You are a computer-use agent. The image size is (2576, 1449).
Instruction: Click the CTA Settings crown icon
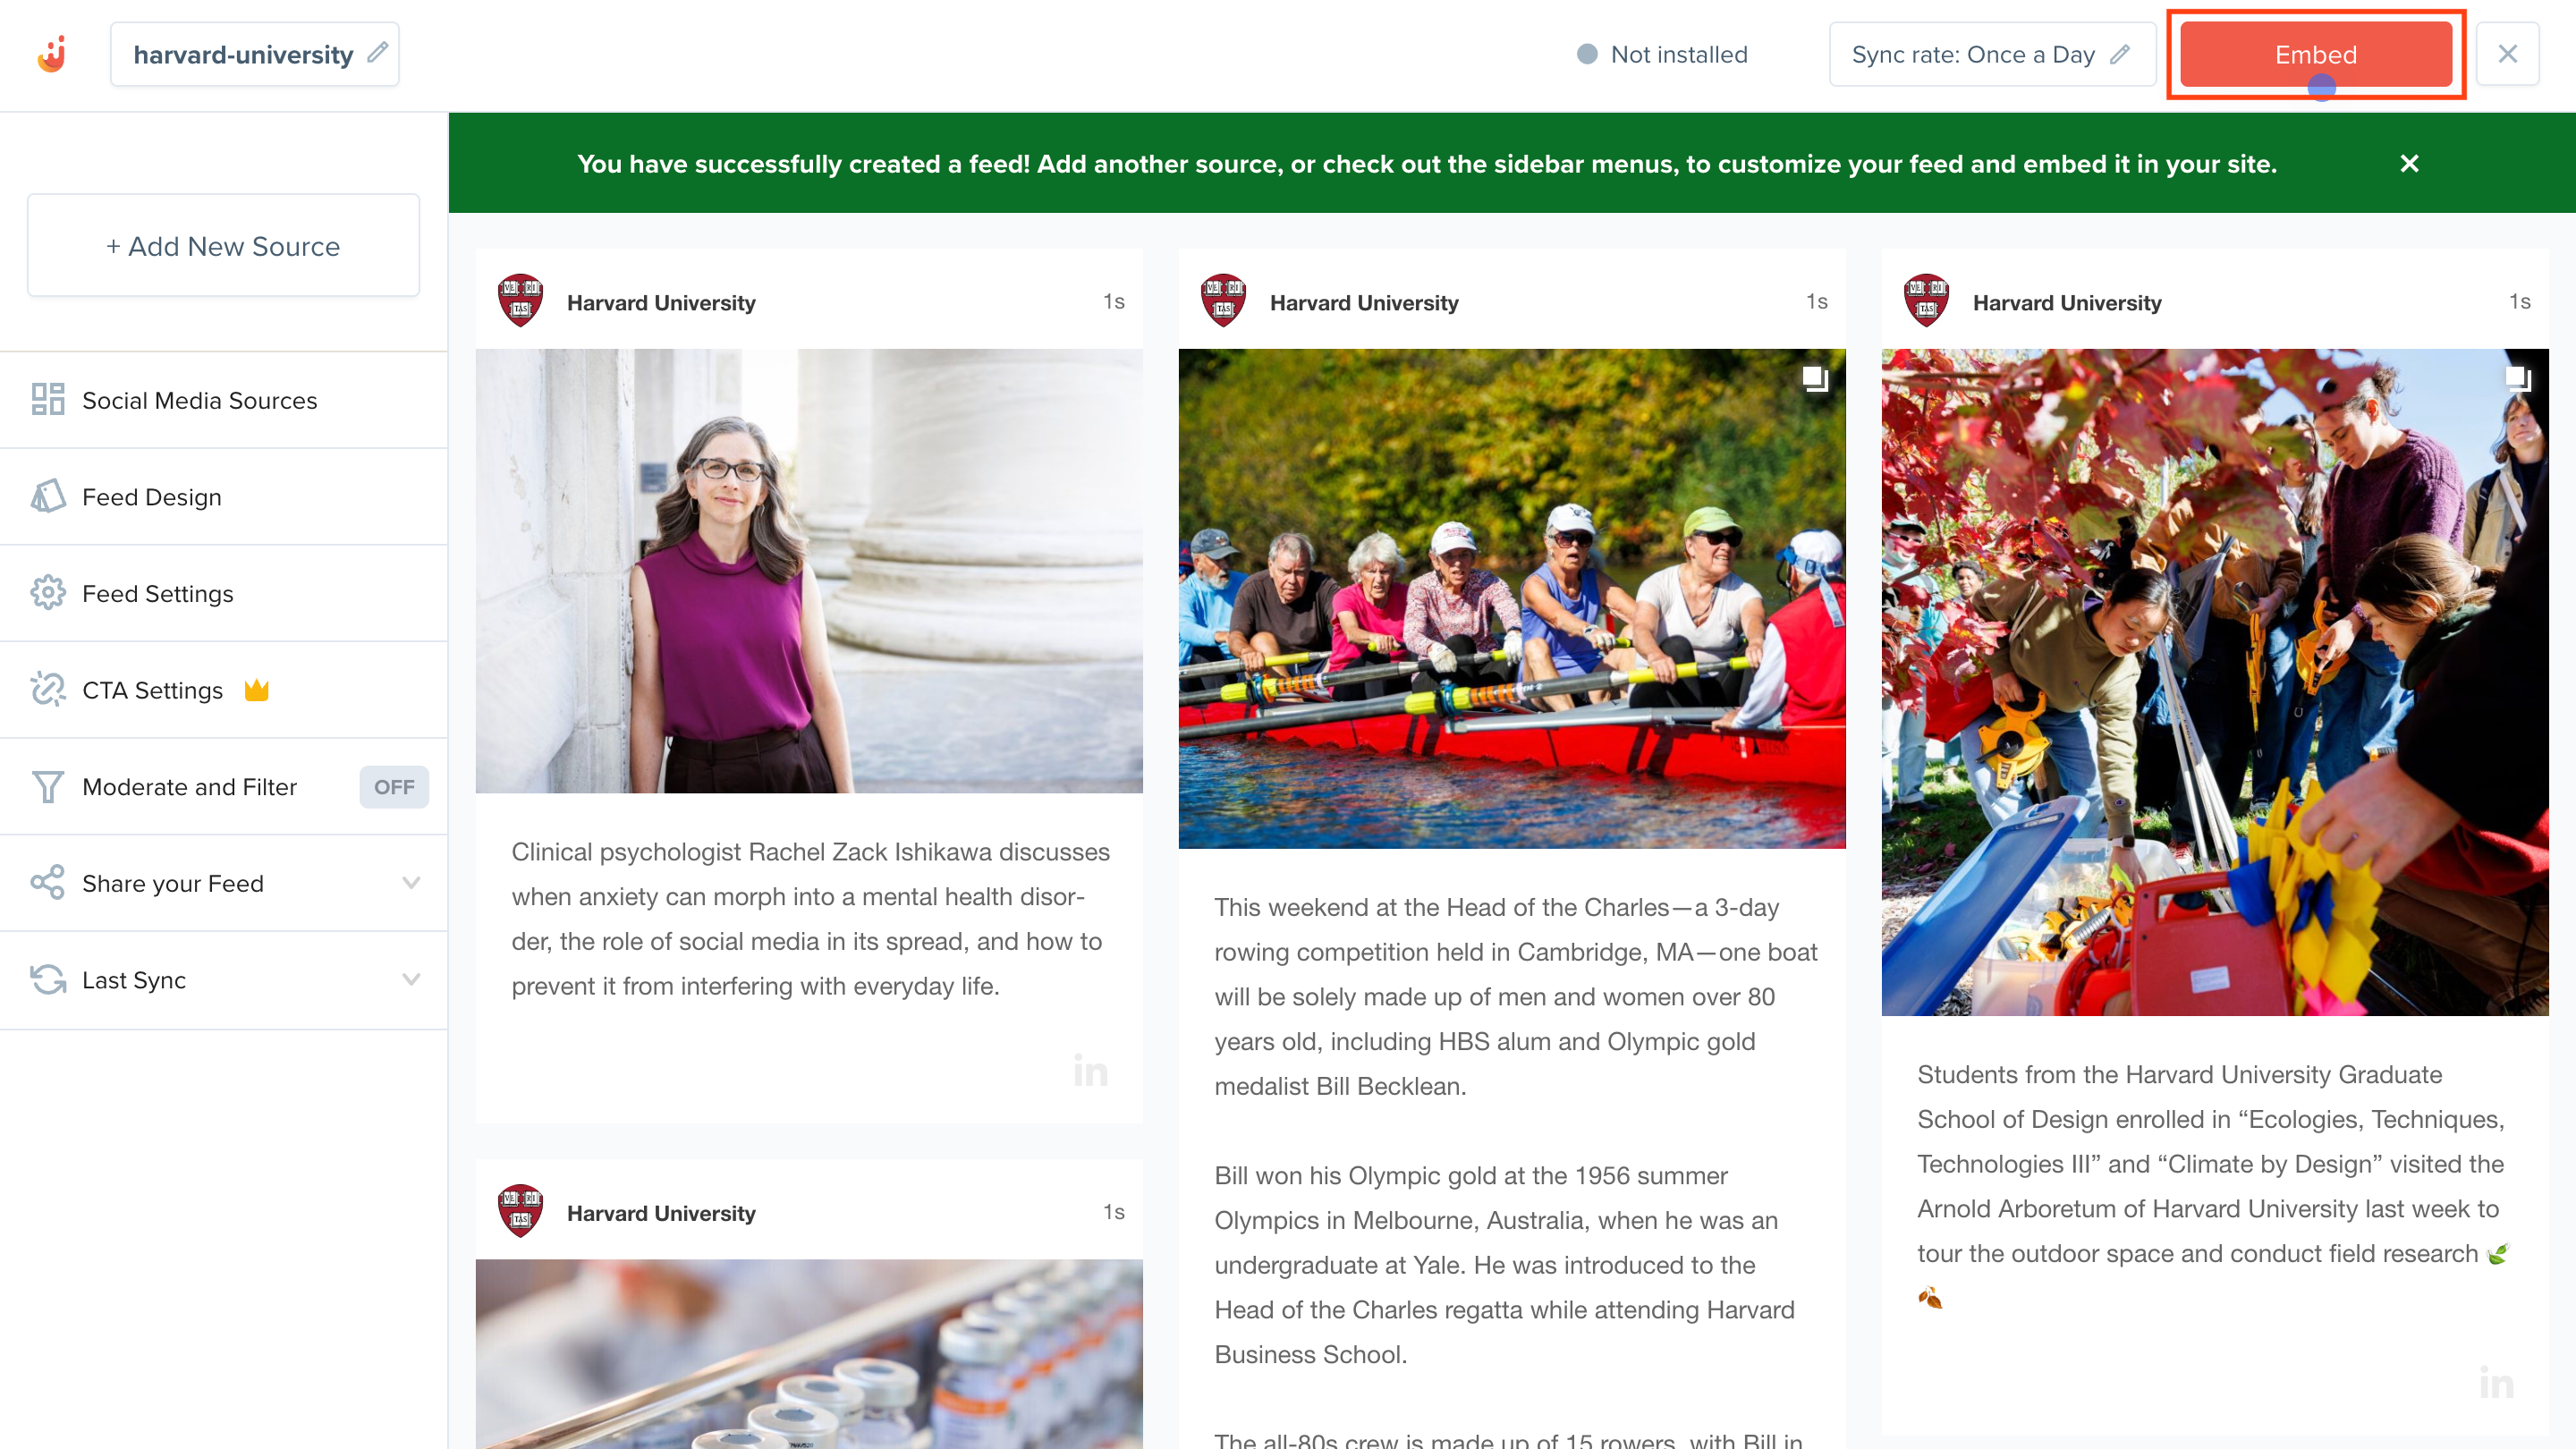click(x=257, y=690)
